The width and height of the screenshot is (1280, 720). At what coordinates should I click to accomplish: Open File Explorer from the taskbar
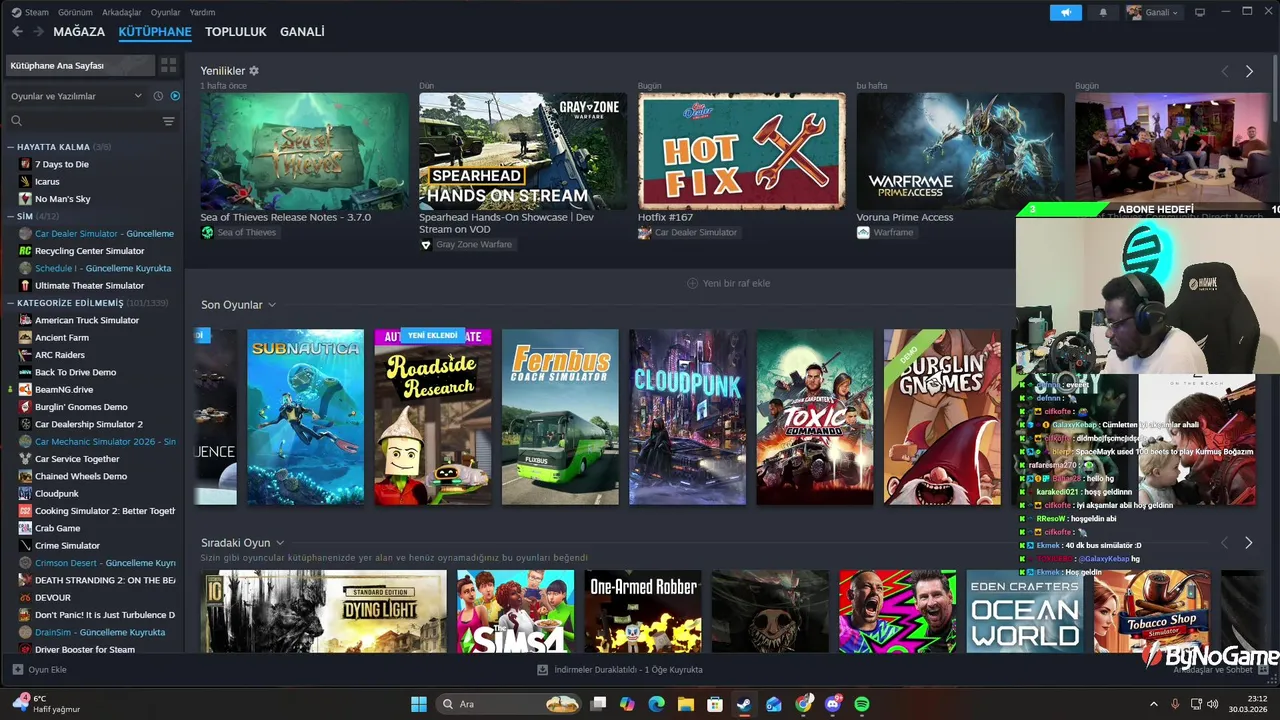point(686,704)
